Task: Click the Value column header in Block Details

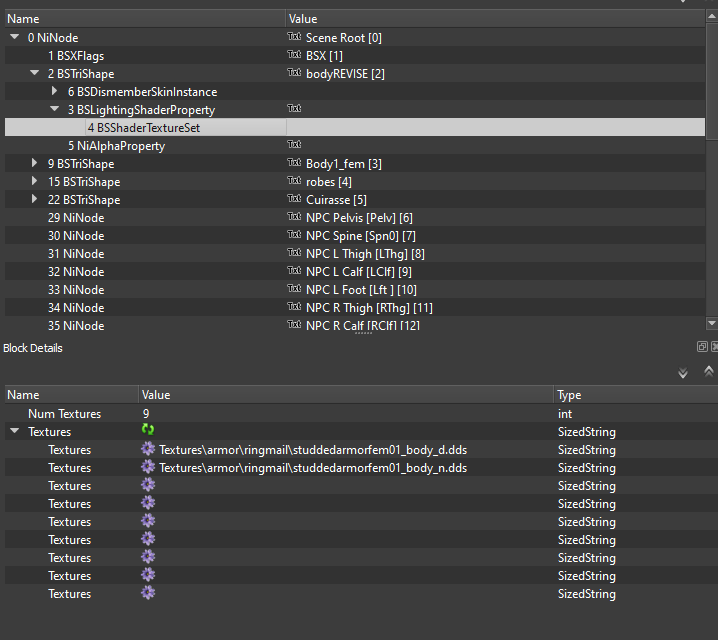Action: coord(346,395)
